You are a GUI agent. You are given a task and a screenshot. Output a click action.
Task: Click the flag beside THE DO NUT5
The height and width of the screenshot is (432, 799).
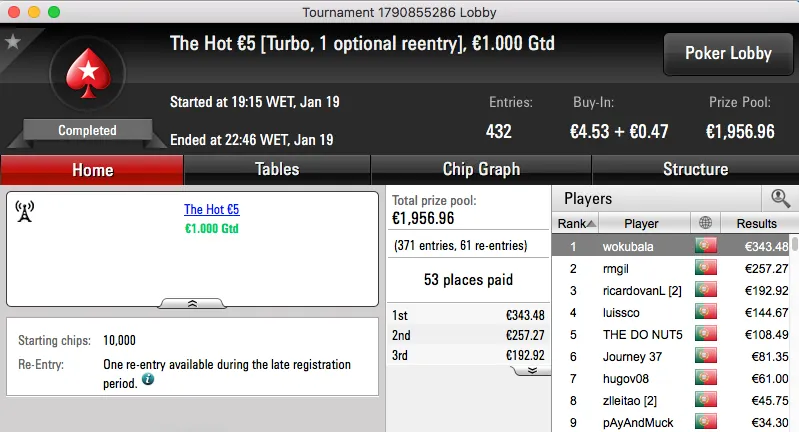point(707,334)
